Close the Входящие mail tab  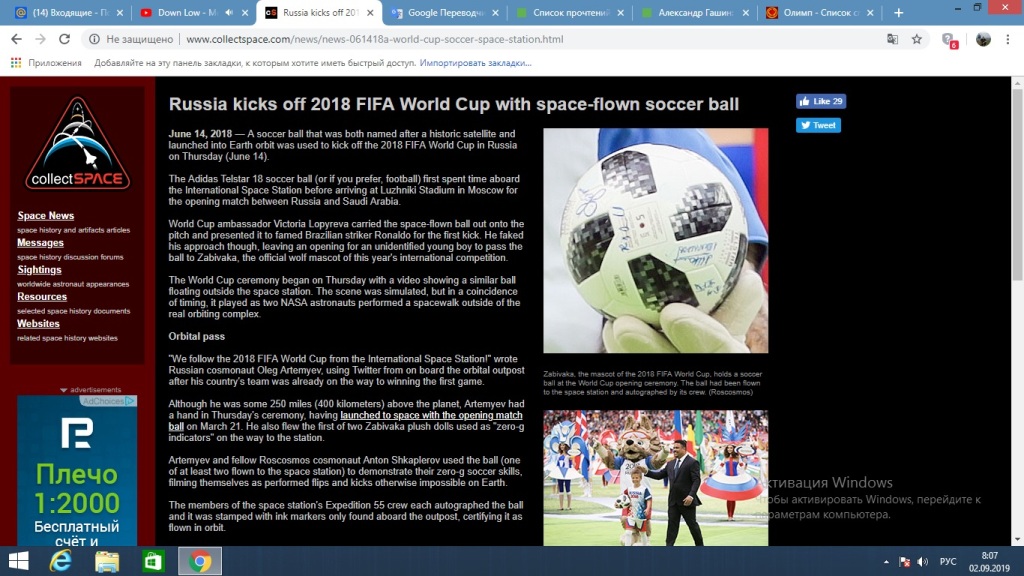[120, 12]
